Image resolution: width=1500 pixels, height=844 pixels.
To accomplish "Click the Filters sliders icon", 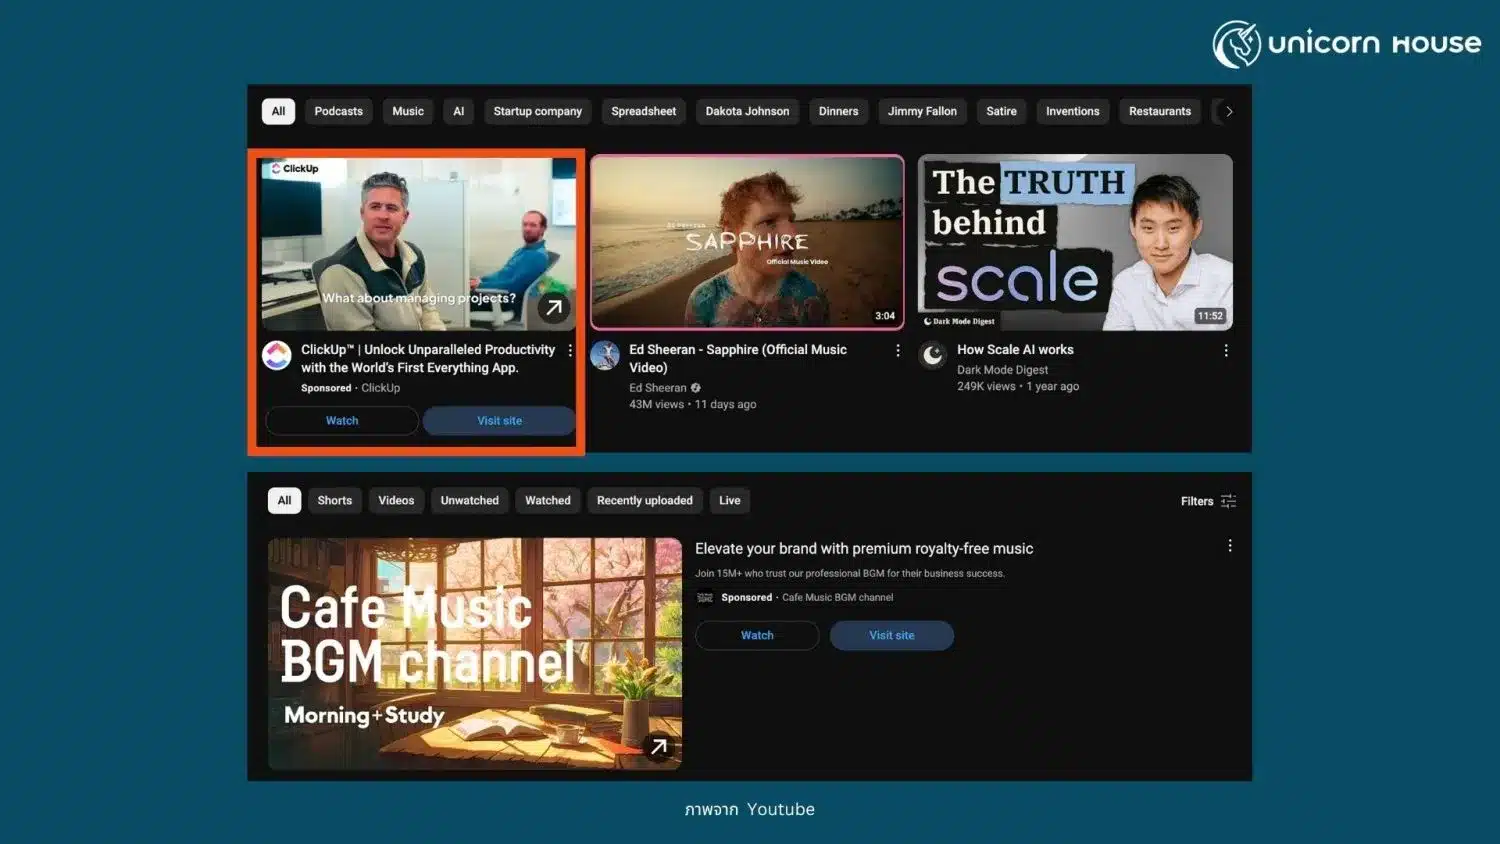I will (x=1229, y=501).
